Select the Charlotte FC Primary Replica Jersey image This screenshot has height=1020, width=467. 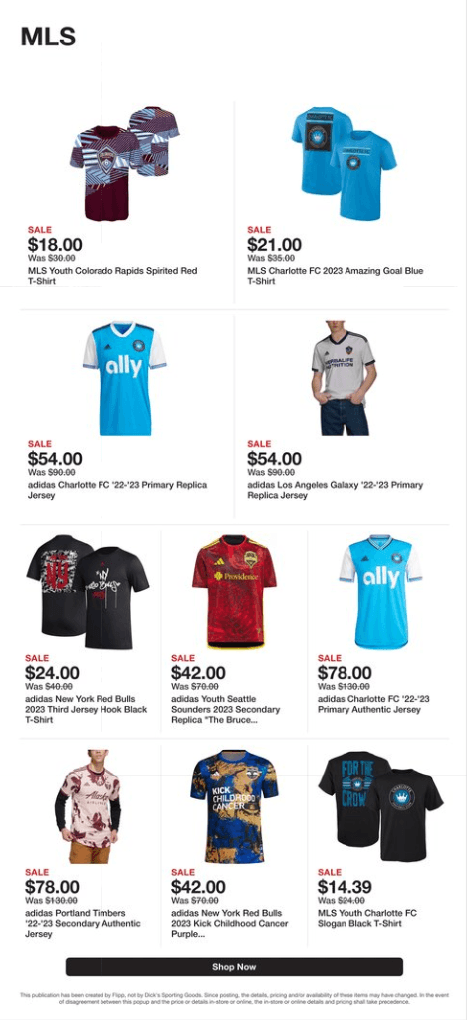pos(125,378)
